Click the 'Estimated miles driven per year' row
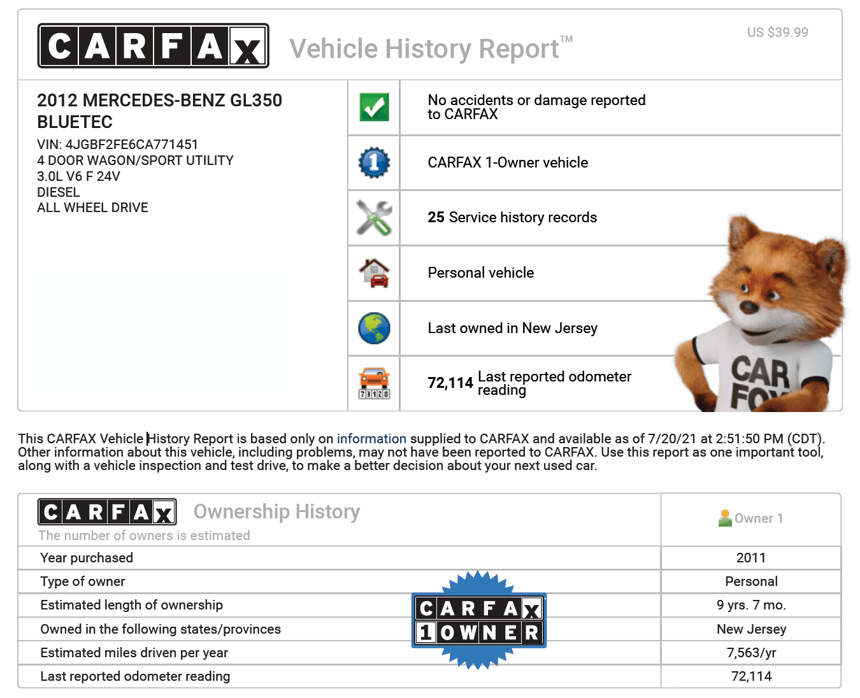 point(134,653)
